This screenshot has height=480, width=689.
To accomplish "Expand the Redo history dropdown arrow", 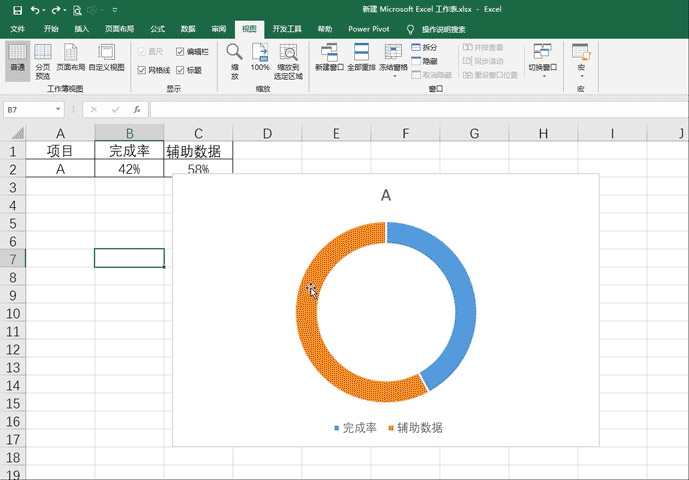I will (65, 10).
